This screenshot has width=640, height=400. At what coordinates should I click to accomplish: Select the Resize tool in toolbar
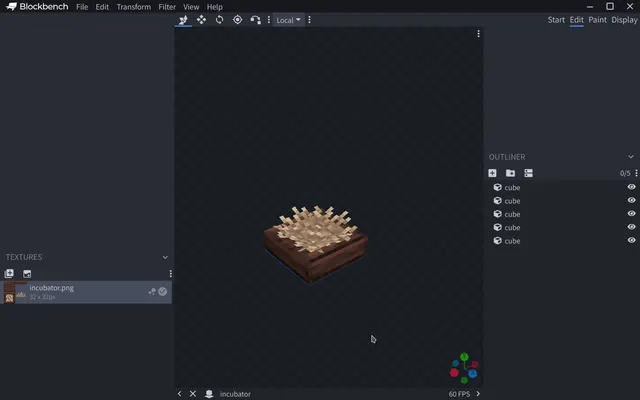183,20
